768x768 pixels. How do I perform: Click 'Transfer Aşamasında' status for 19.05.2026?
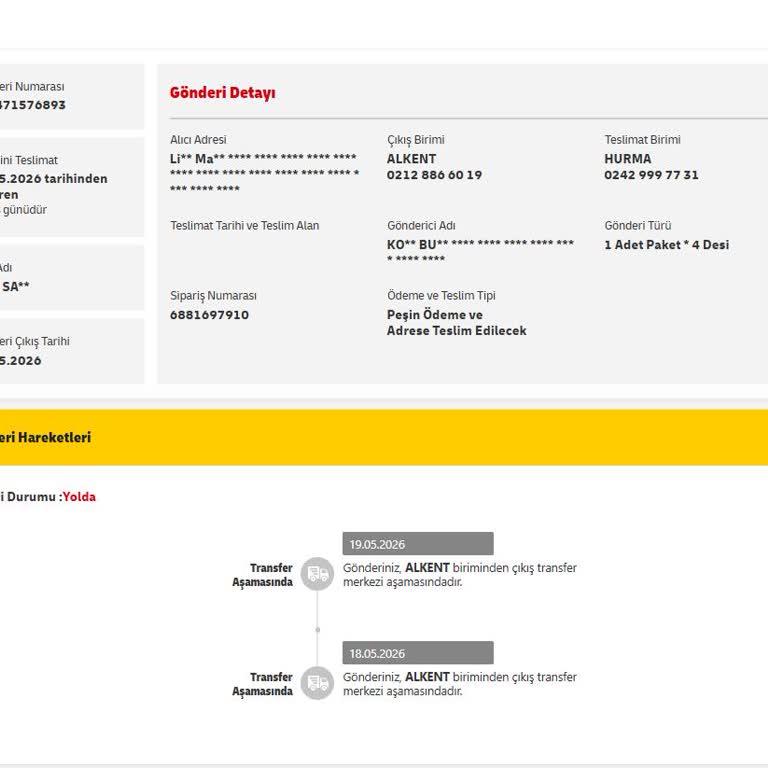(x=262, y=575)
